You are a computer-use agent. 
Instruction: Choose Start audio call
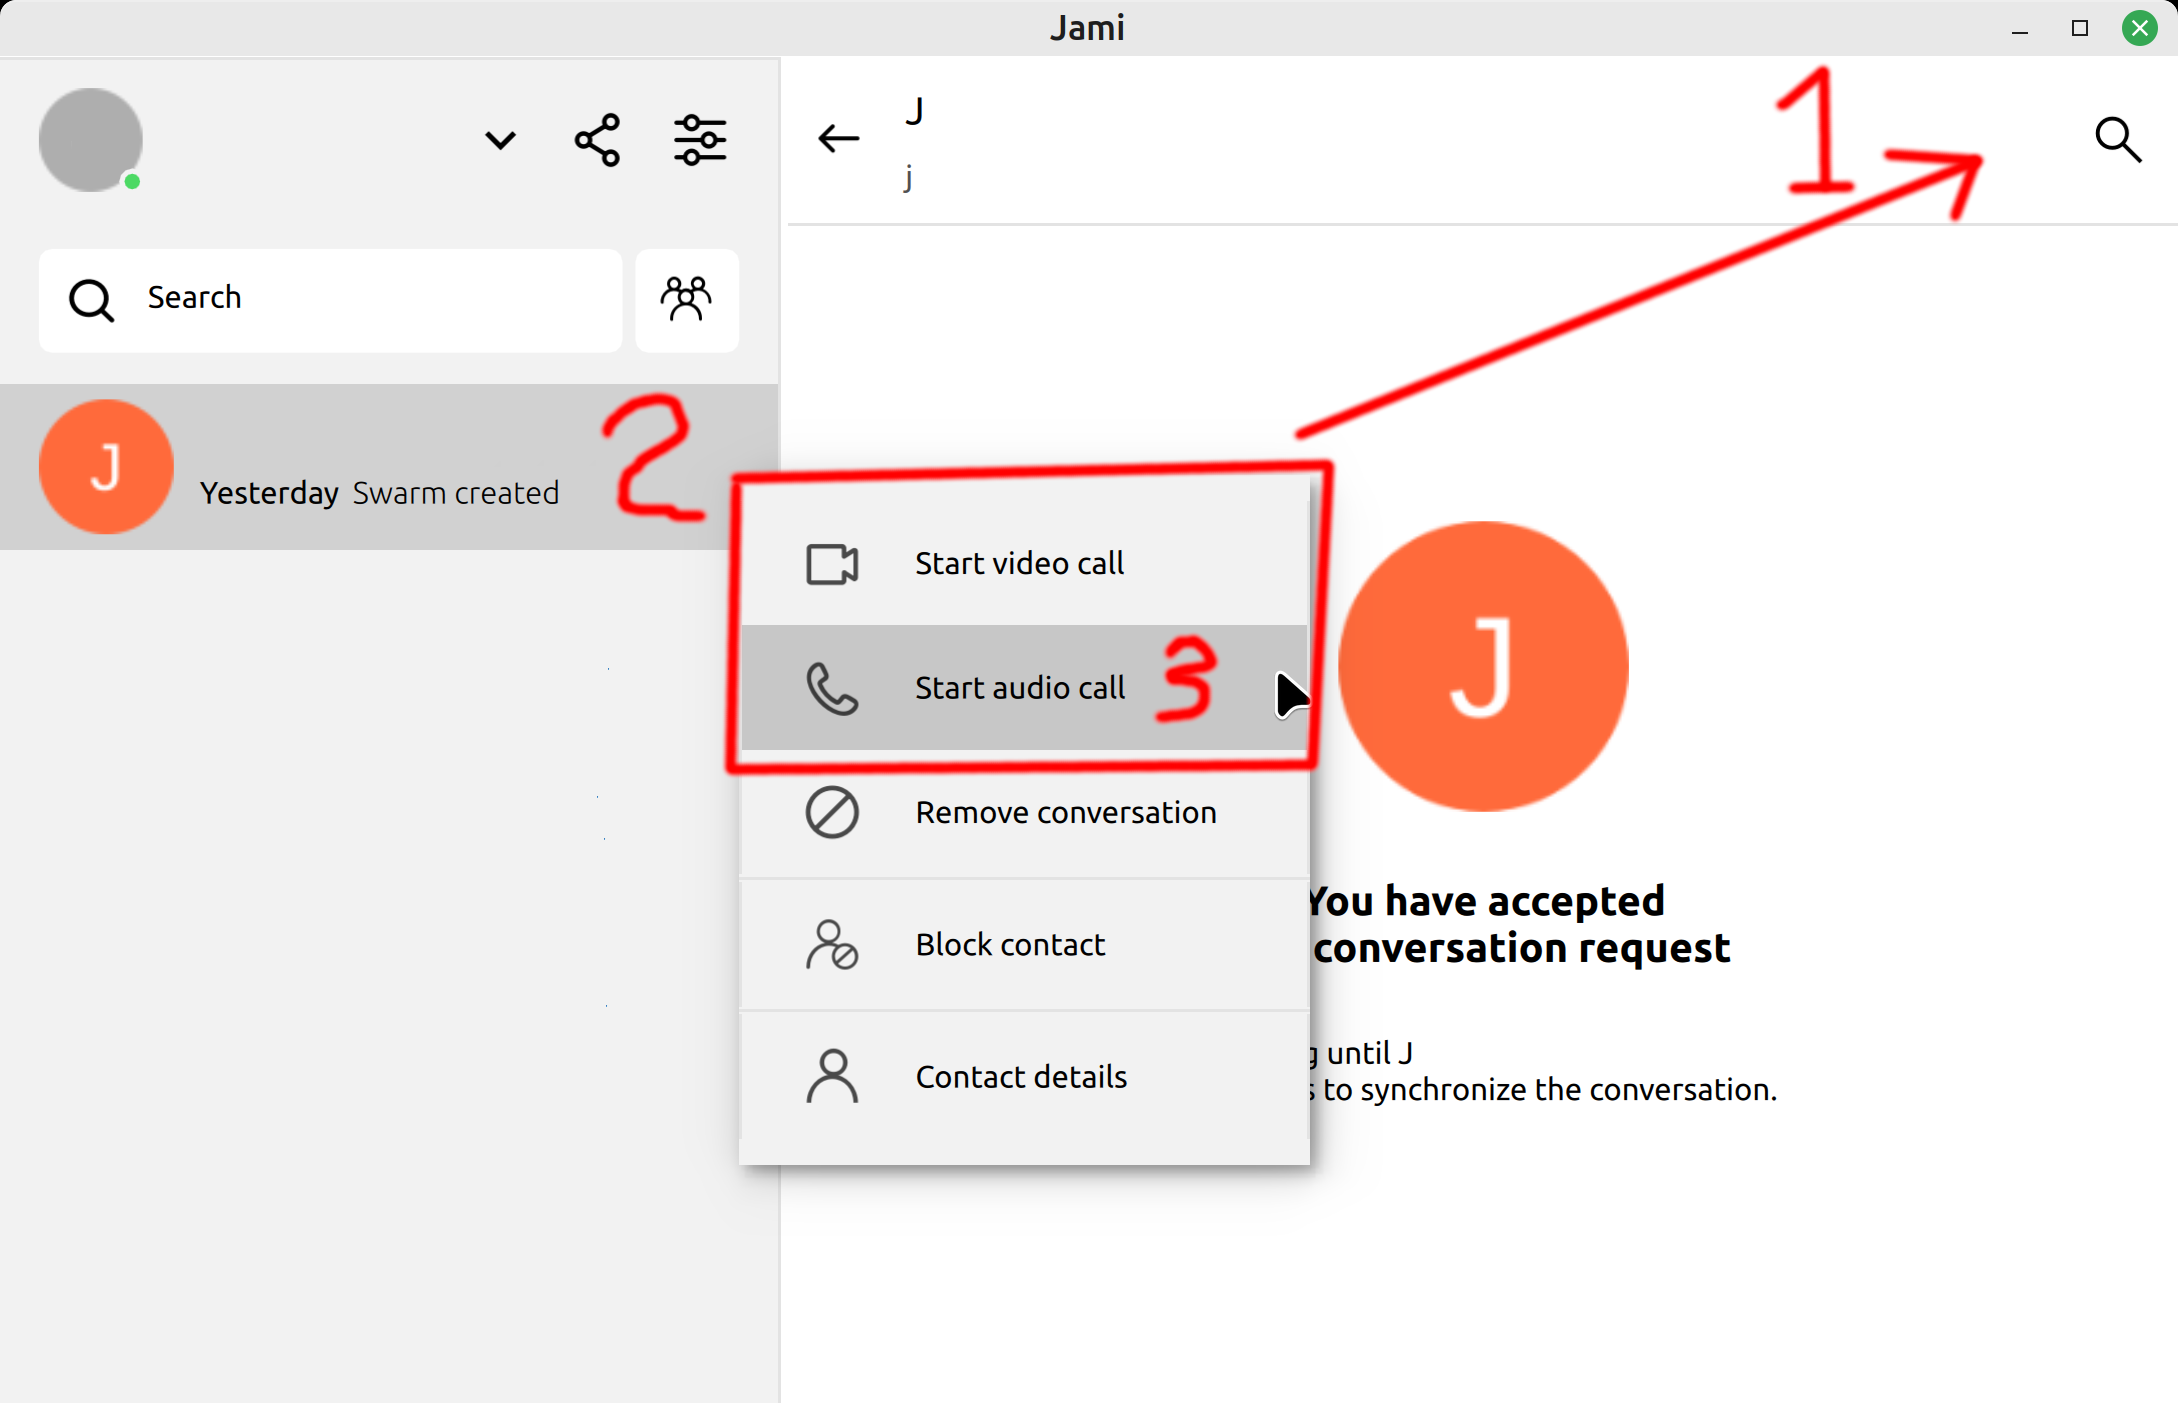[1024, 687]
